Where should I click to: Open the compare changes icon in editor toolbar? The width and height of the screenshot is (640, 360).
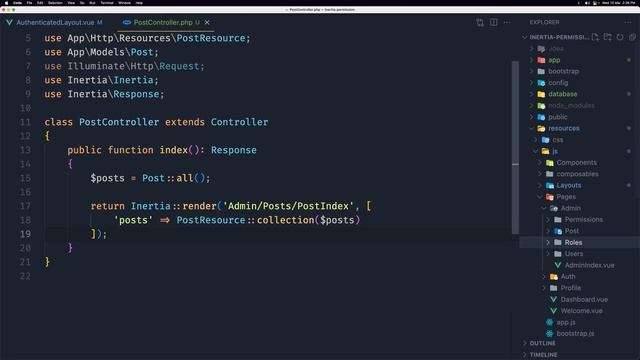coord(480,22)
